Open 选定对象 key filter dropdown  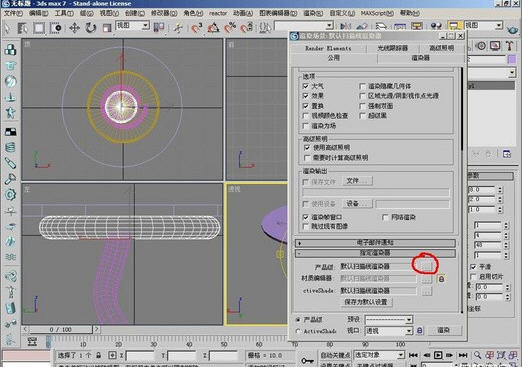pyautogui.click(x=379, y=355)
